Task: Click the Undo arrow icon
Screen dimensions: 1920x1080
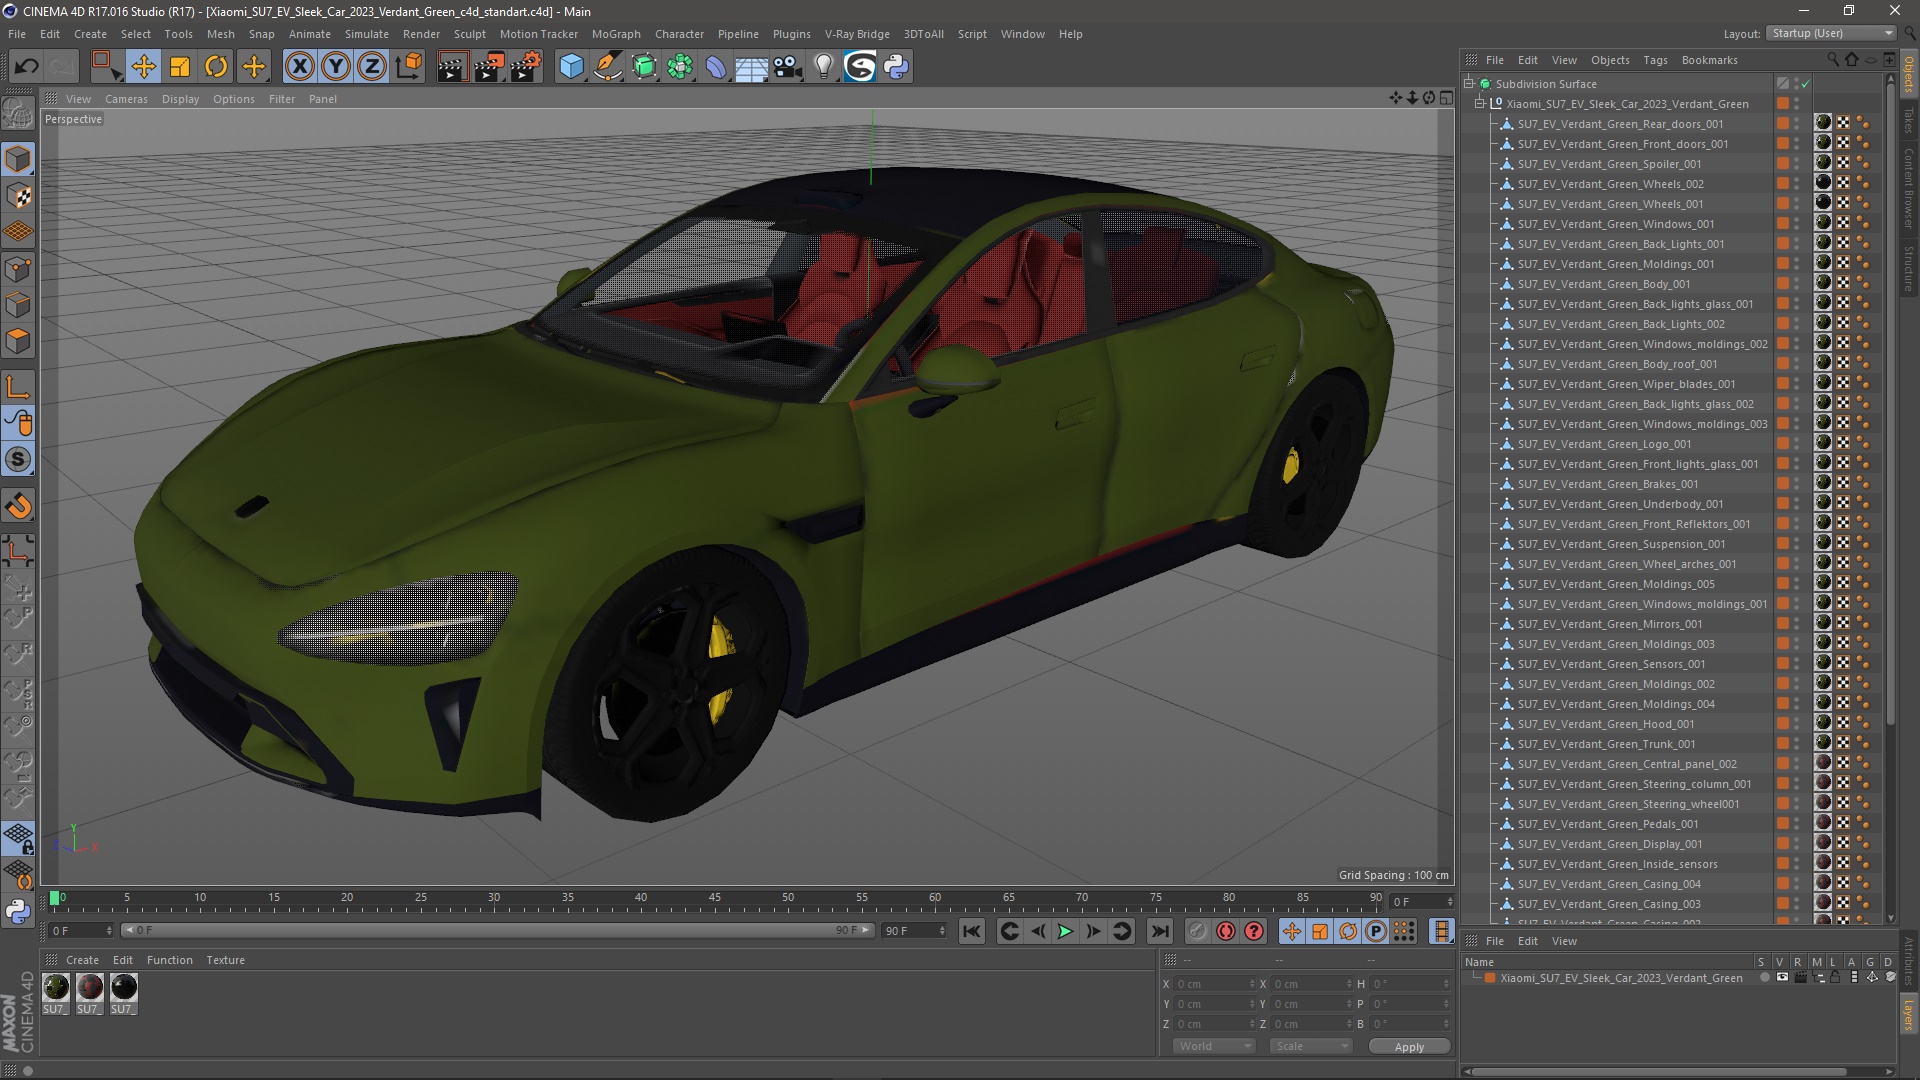Action: point(26,67)
